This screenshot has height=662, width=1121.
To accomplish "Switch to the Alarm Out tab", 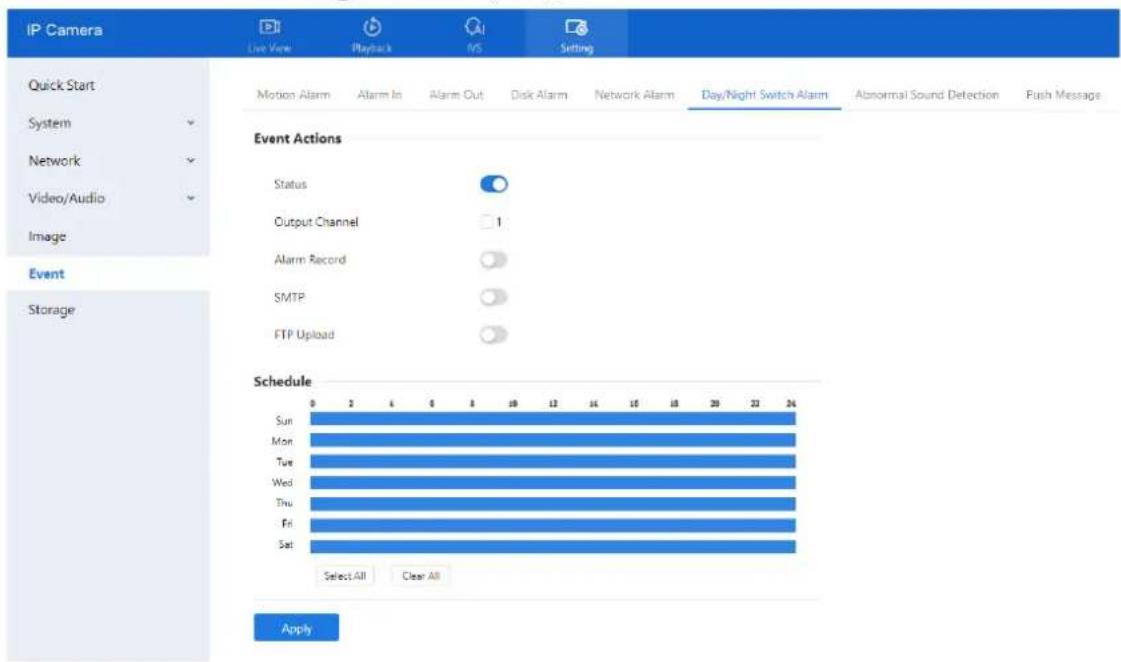I will coord(456,94).
